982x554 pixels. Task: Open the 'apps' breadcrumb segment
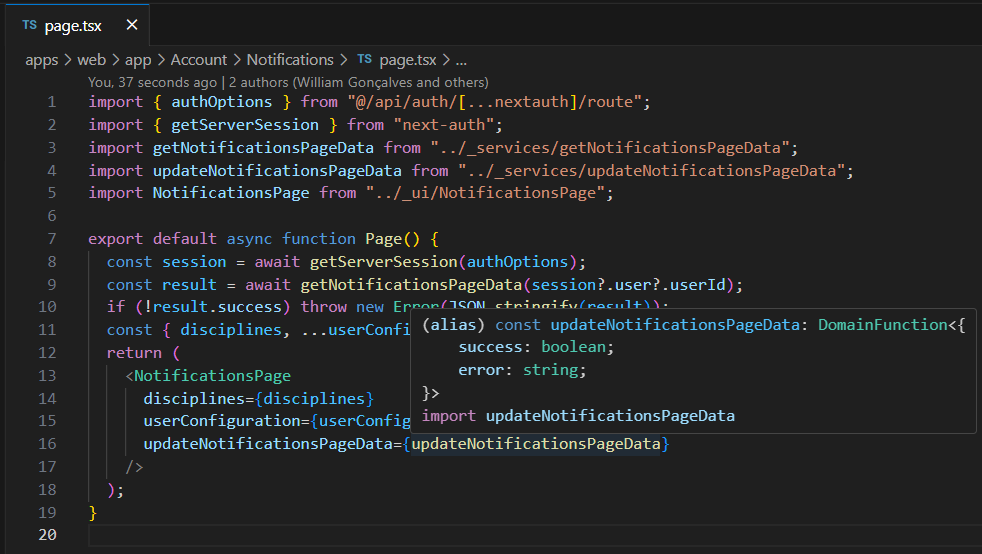(x=41, y=60)
